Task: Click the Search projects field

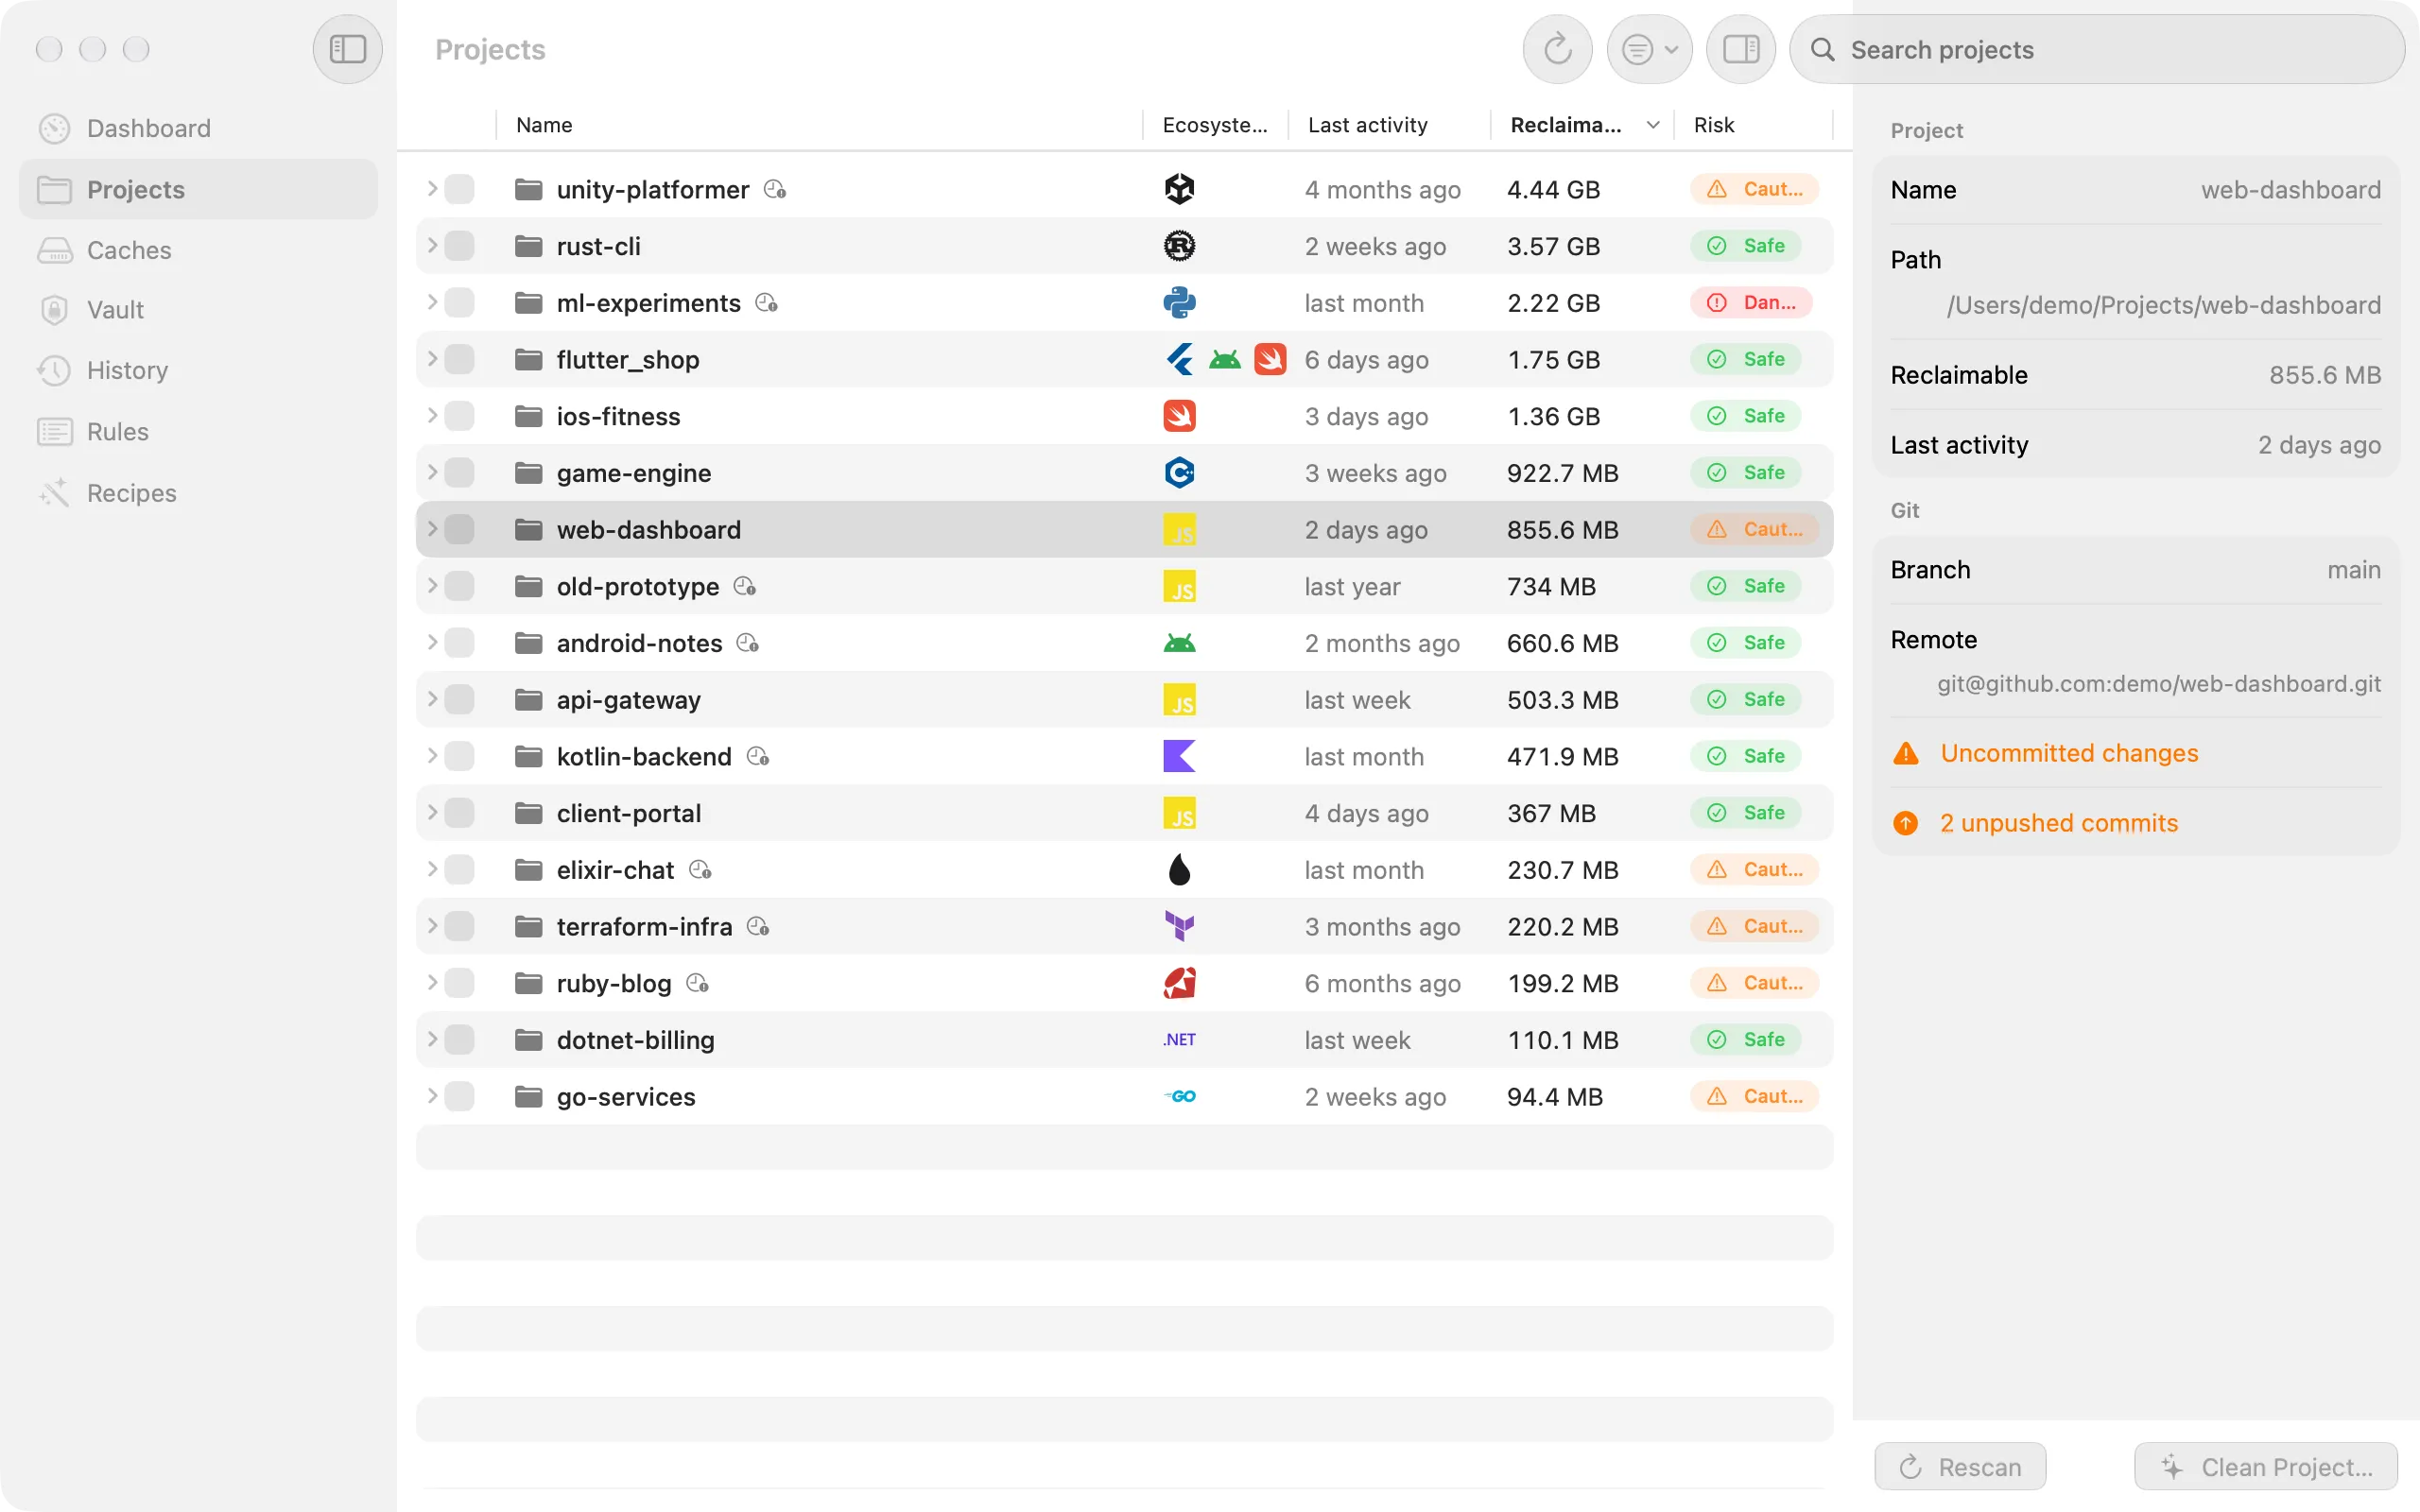Action: 2097,49
